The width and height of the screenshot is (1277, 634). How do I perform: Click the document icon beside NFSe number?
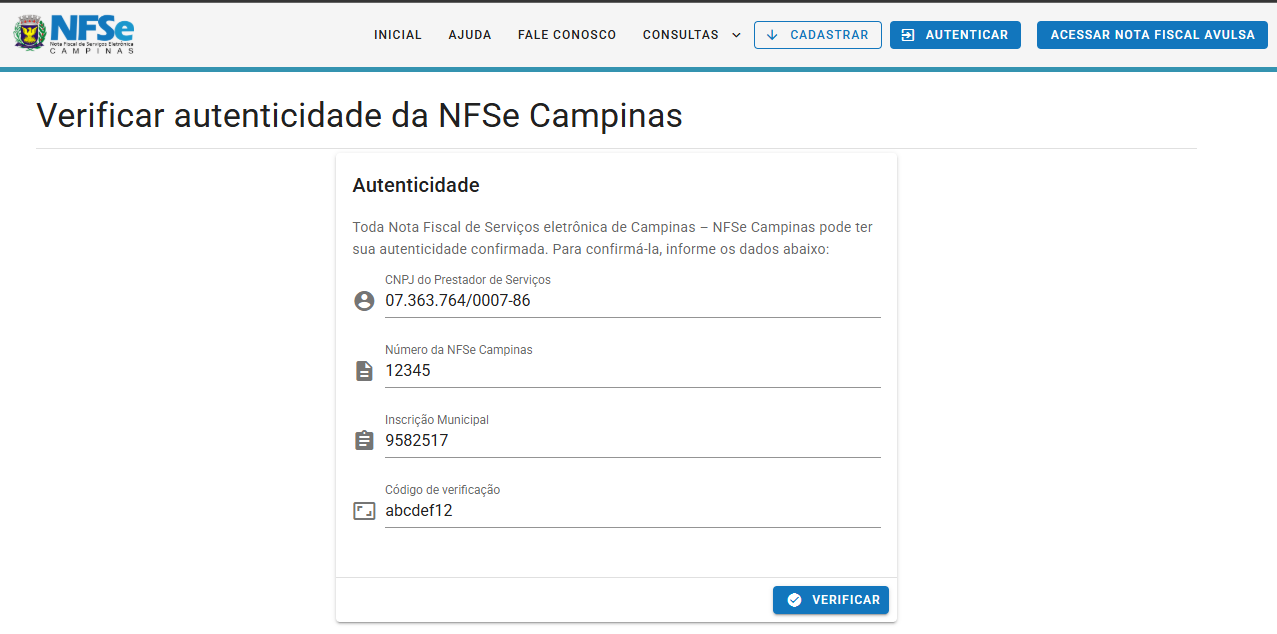pyautogui.click(x=364, y=371)
